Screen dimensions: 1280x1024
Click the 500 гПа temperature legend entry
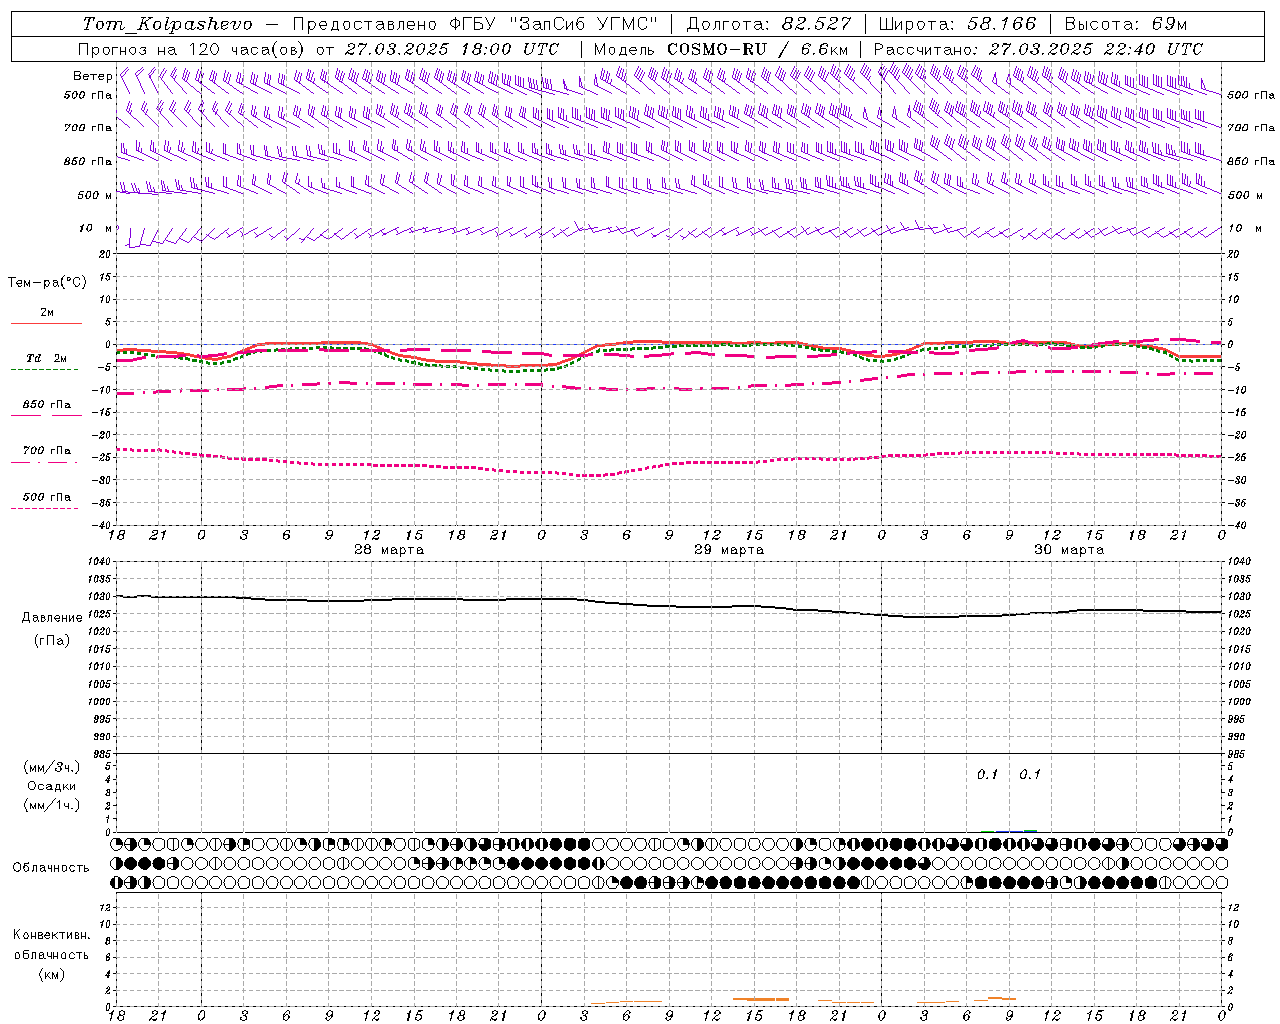coord(47,497)
